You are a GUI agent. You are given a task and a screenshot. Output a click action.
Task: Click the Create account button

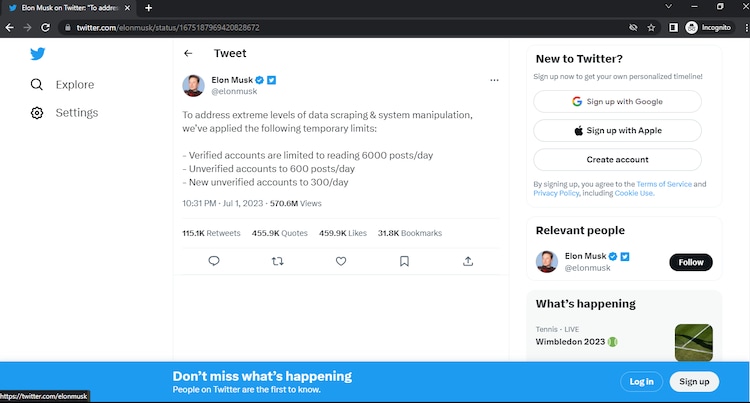pos(617,159)
